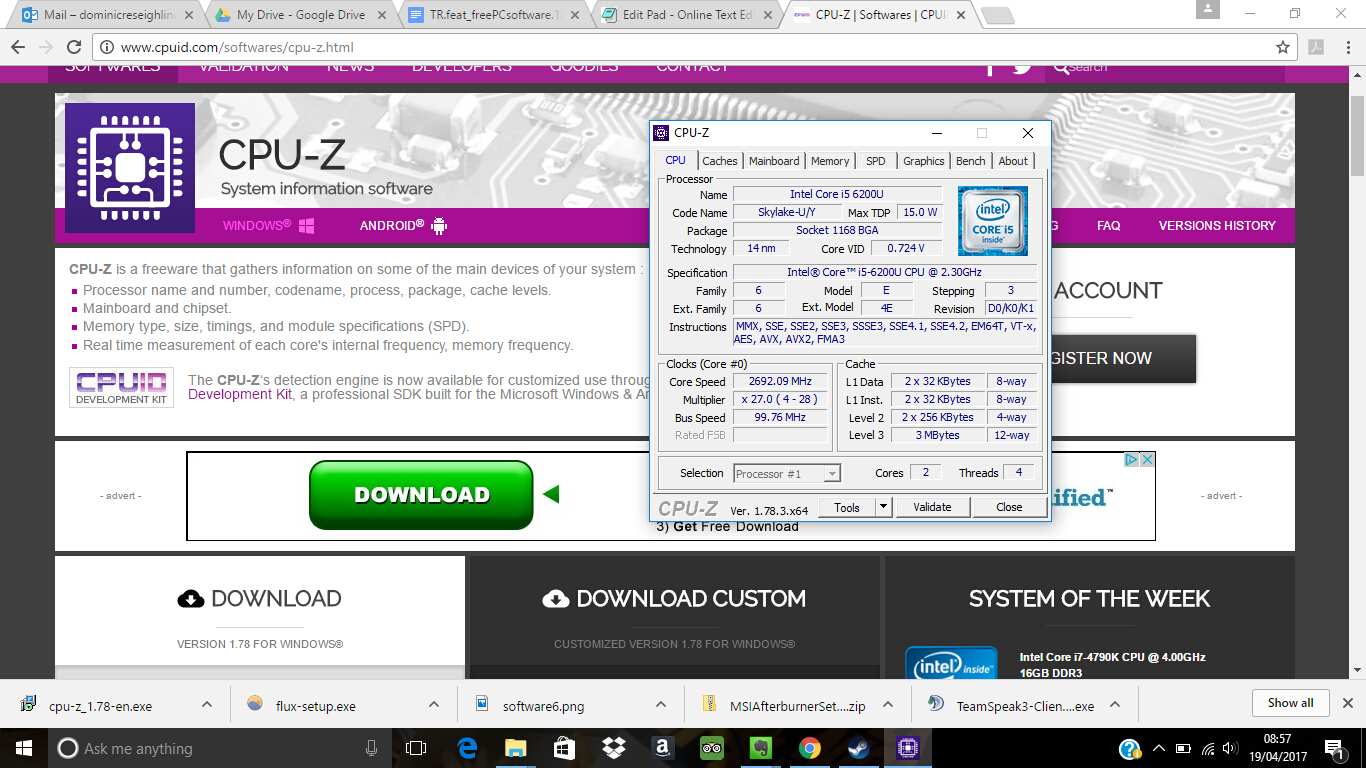
Task: Click the Validate button in CPU-Z
Action: [932, 507]
